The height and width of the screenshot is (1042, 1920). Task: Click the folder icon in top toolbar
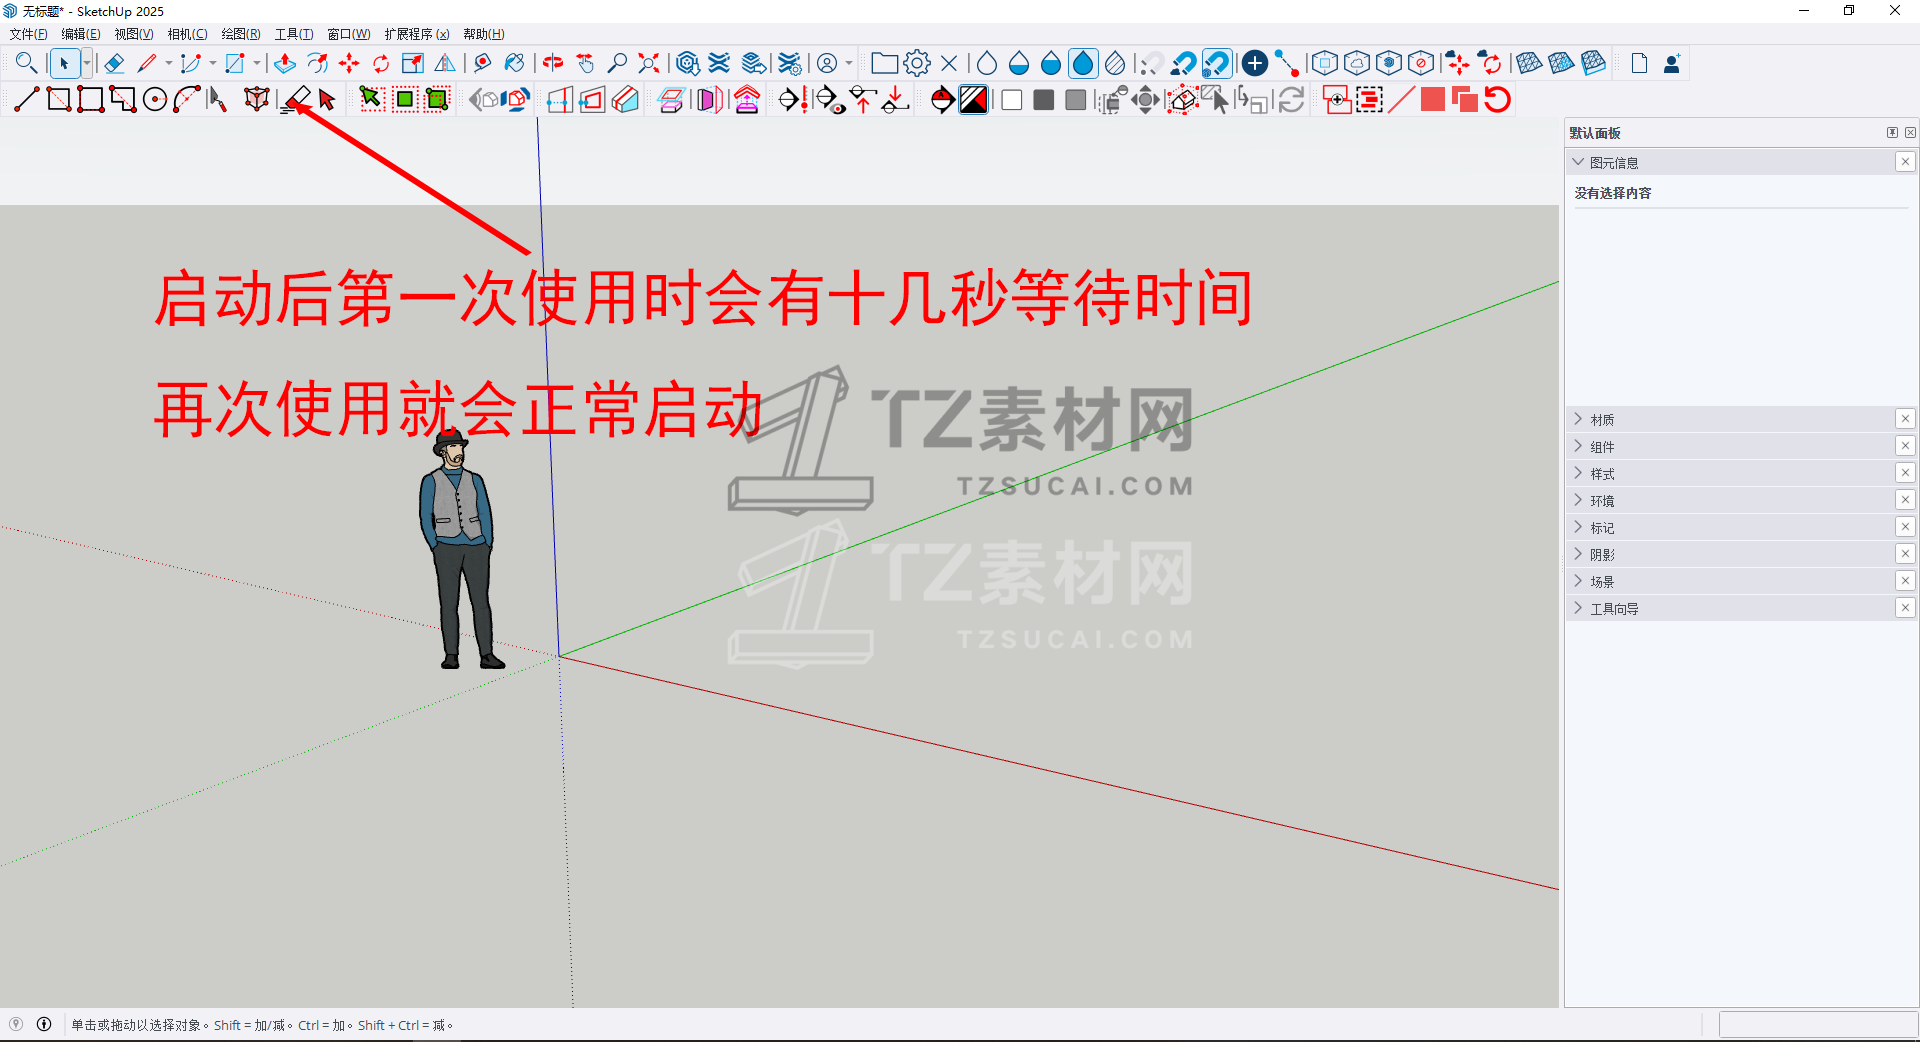click(x=884, y=64)
